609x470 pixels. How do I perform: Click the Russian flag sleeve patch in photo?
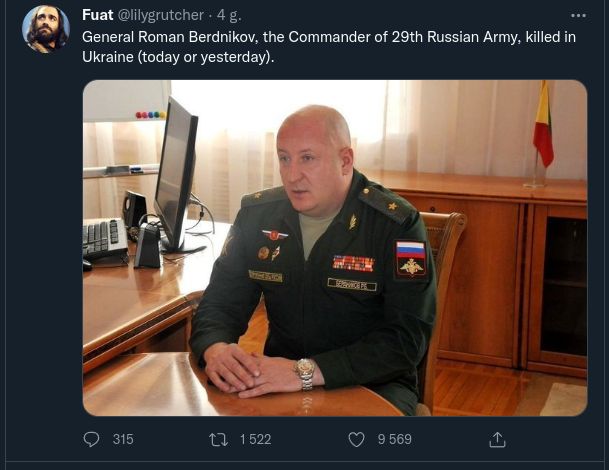[411, 259]
